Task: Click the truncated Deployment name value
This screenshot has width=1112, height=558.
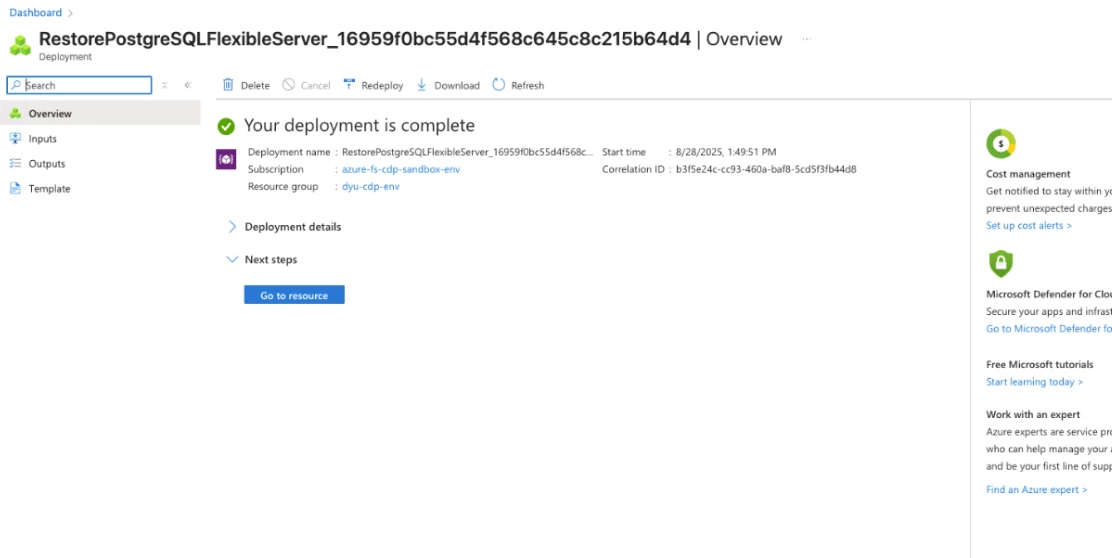Action: pos(467,152)
